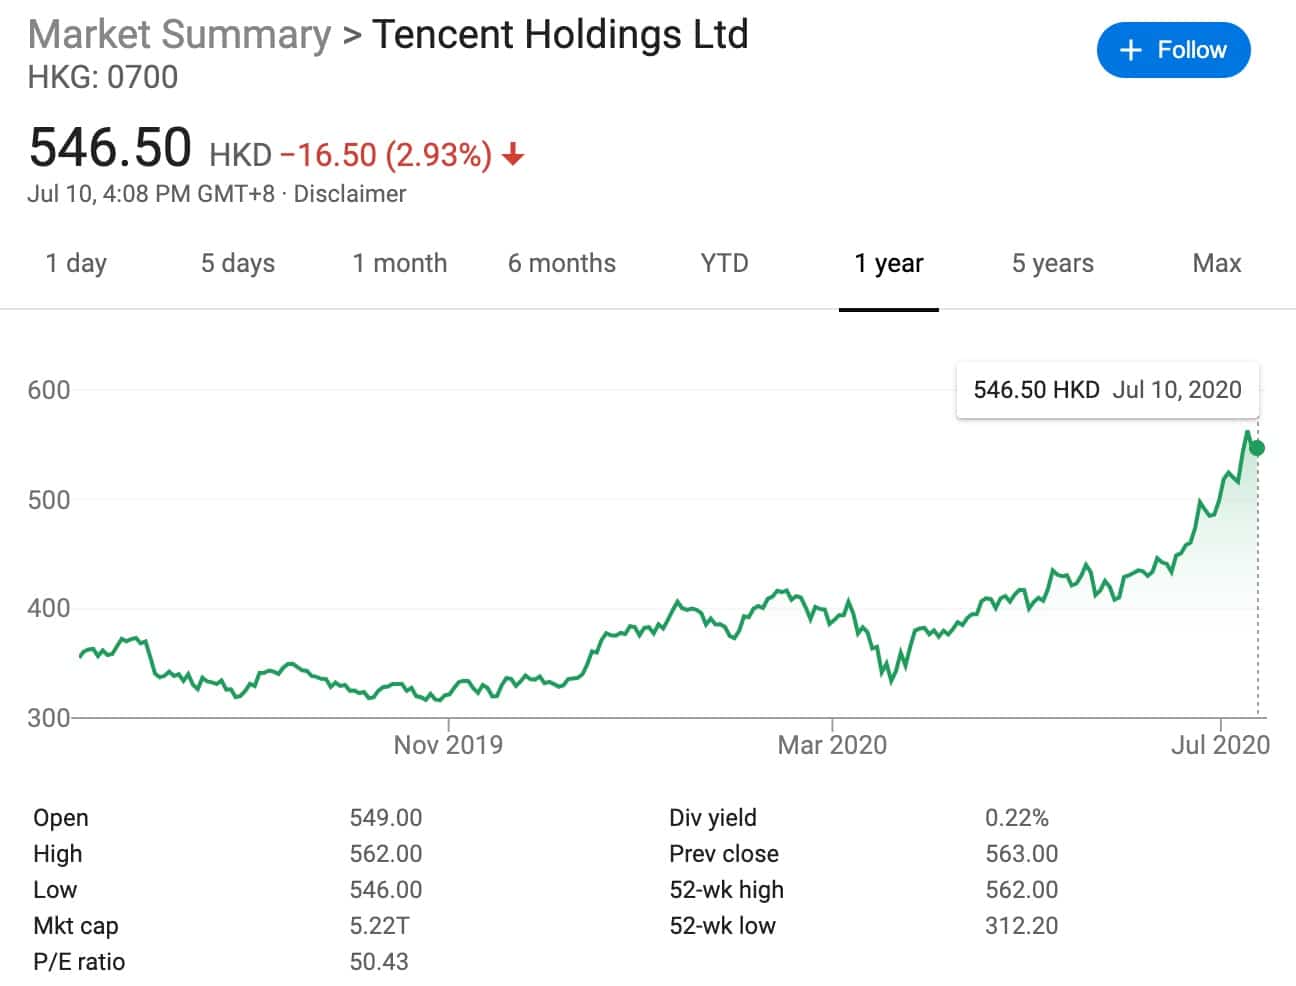Screen dimensions: 1296x986
Task: Go back to Market Summary
Action: pyautogui.click(x=179, y=34)
